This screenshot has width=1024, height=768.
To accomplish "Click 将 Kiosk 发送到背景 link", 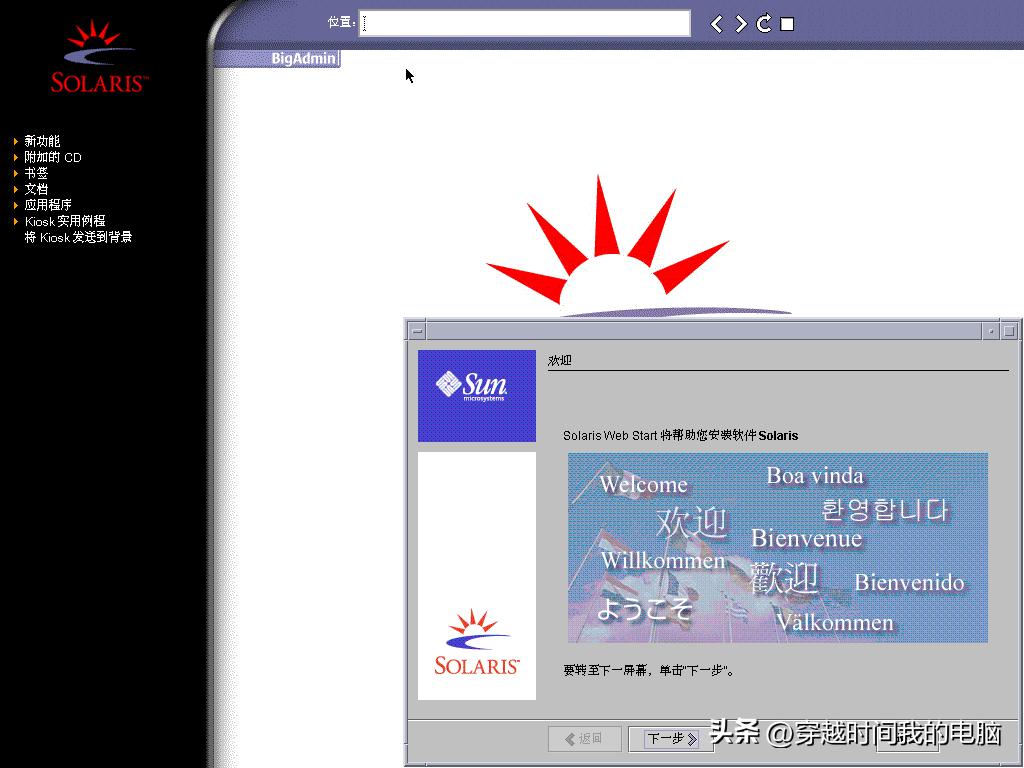I will click(78, 237).
